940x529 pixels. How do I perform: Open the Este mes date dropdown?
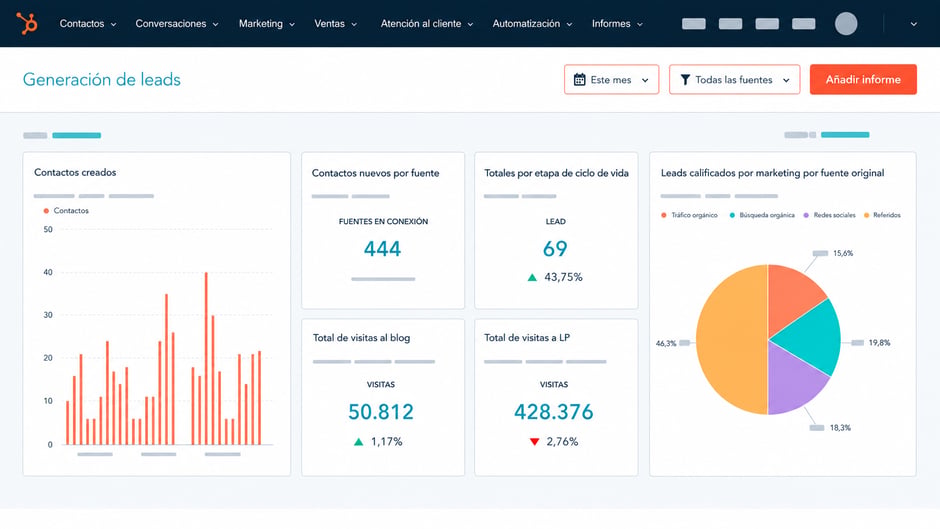coord(611,79)
